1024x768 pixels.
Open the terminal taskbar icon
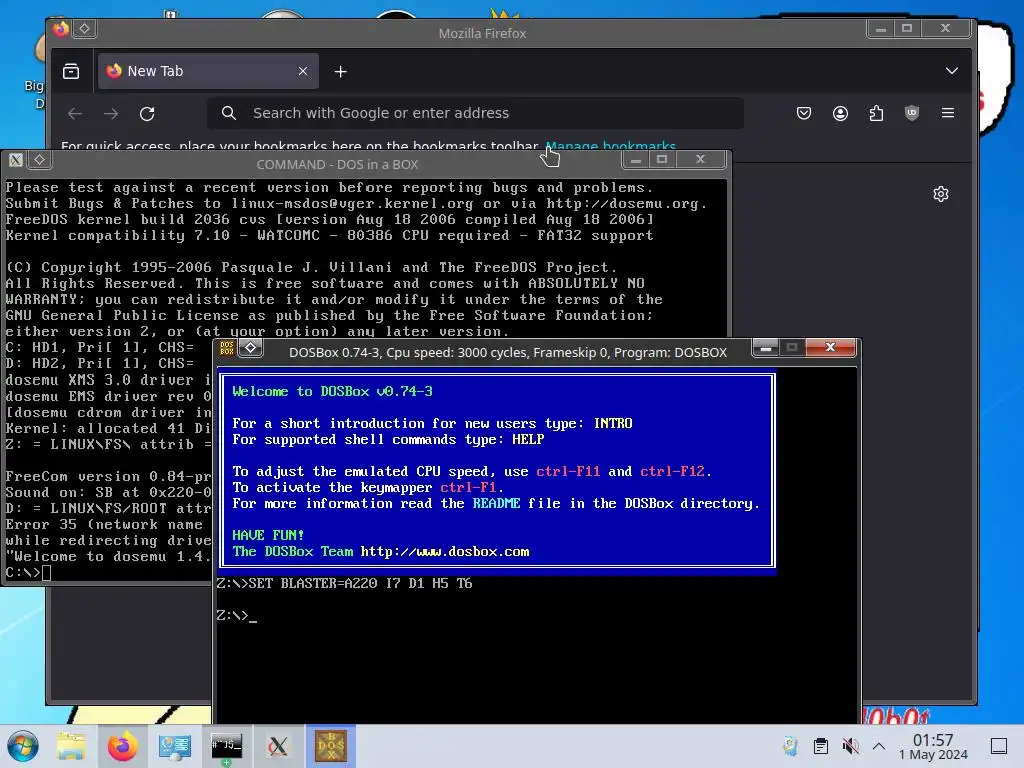[227, 746]
